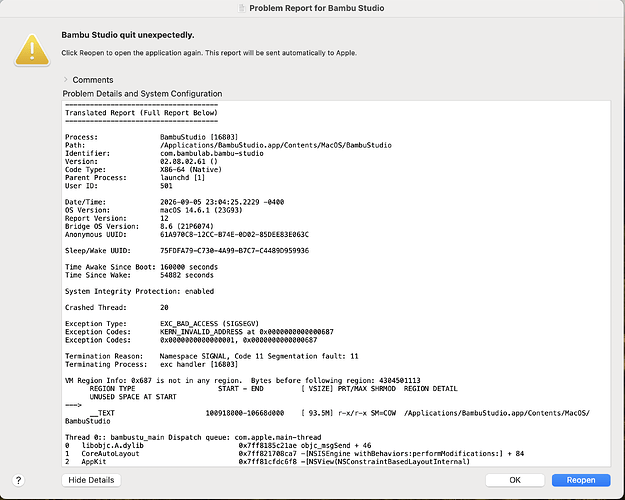
Task: Click the yellow warning triangle icon
Action: (x=32, y=51)
